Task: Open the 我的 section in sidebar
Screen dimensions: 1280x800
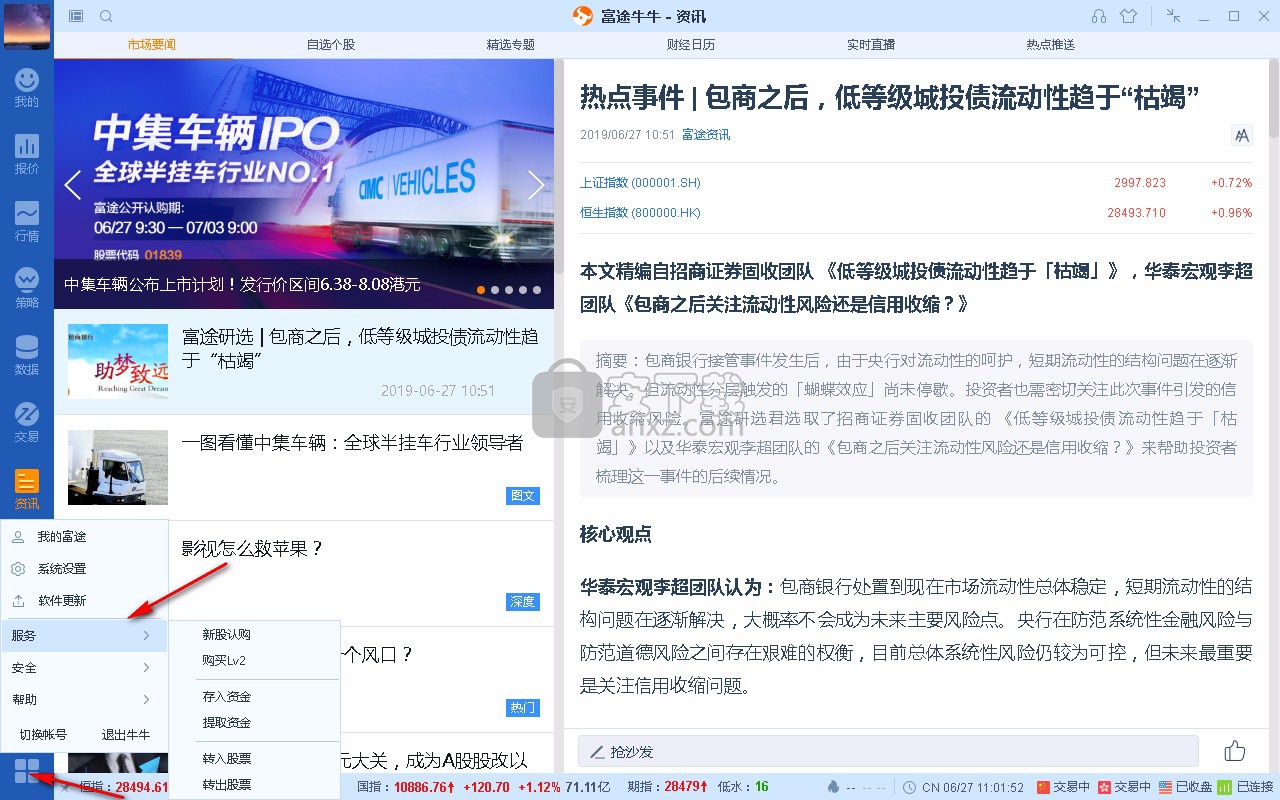Action: click(x=27, y=87)
